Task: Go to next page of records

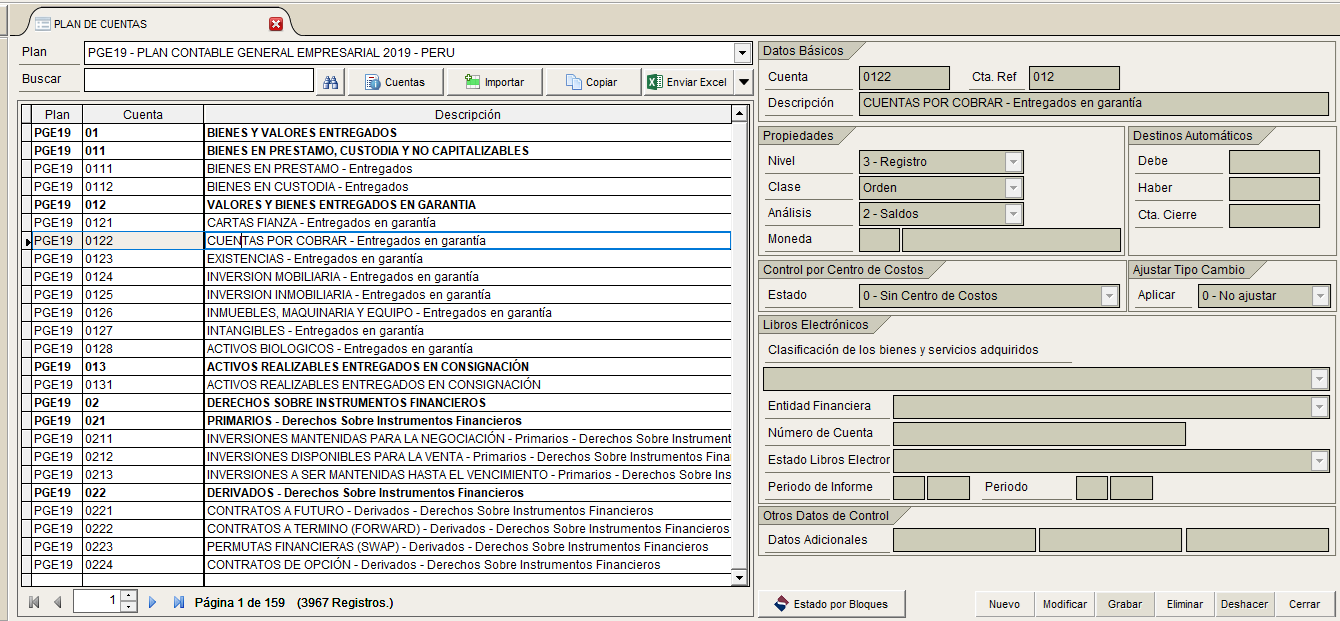Action: click(x=153, y=602)
